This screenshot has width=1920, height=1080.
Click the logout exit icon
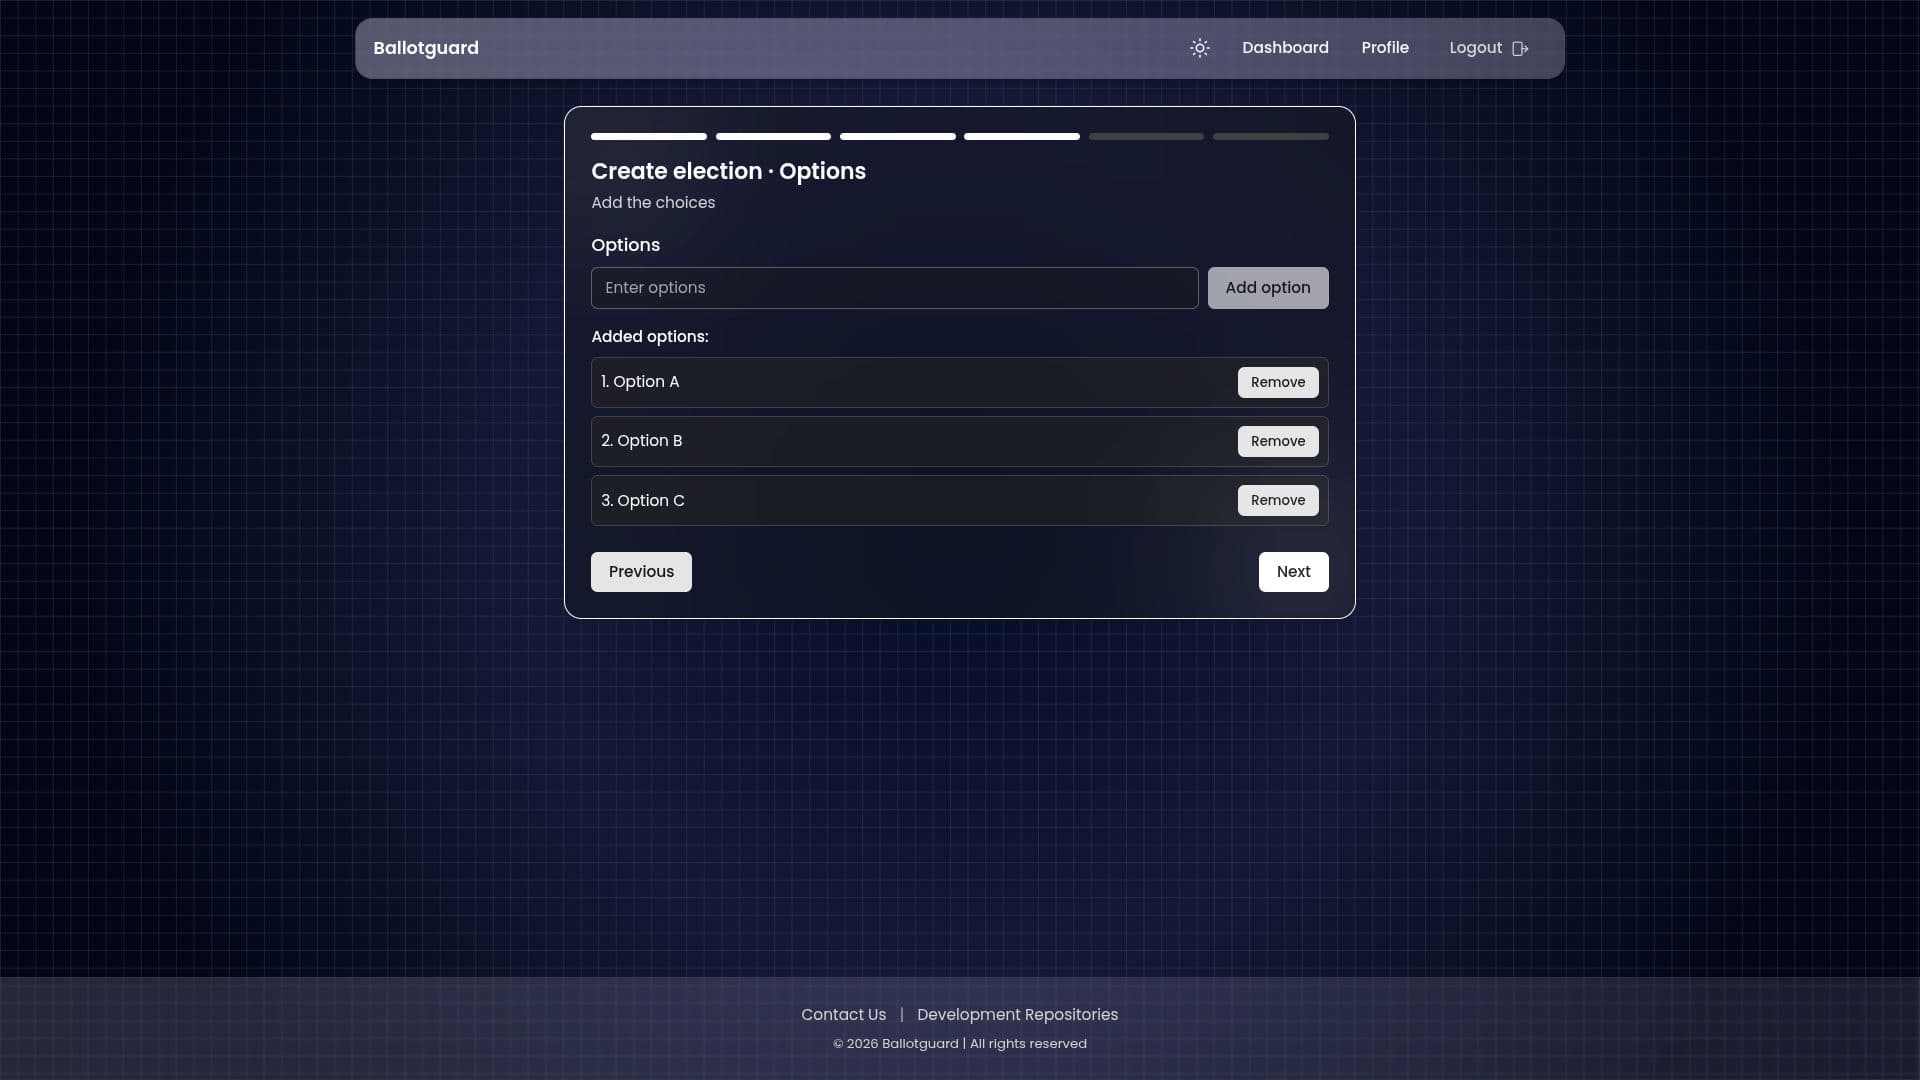coord(1521,48)
